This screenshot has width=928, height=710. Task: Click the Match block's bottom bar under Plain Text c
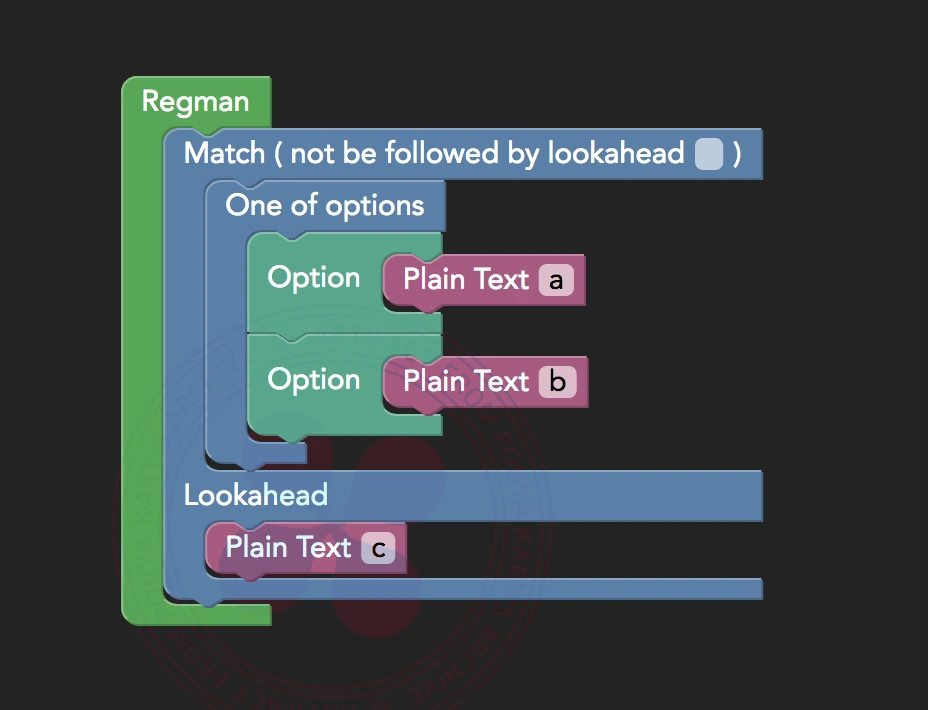point(500,588)
